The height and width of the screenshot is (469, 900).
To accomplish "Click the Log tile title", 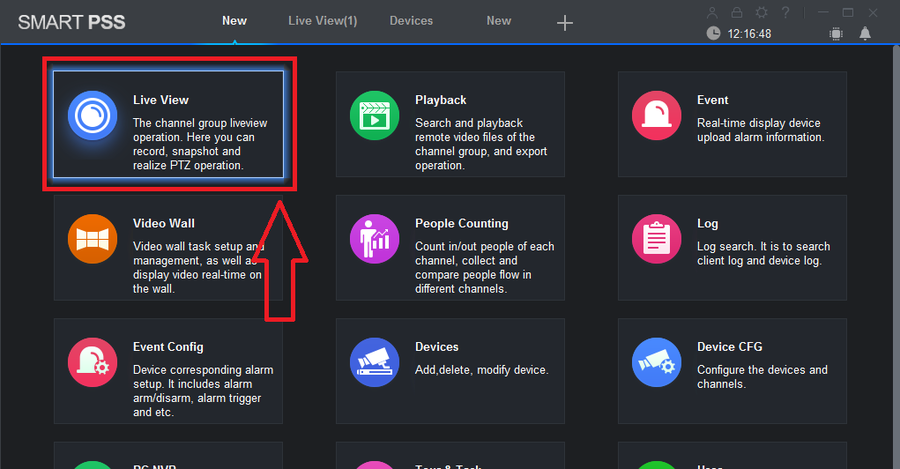I will [x=707, y=224].
